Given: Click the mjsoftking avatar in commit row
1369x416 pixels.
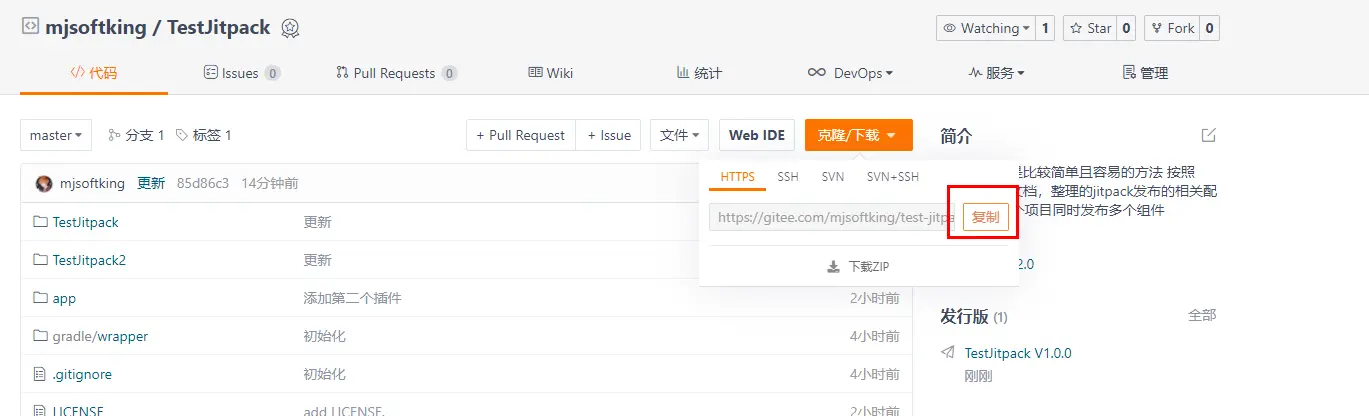Looking at the screenshot, I should coord(44,183).
